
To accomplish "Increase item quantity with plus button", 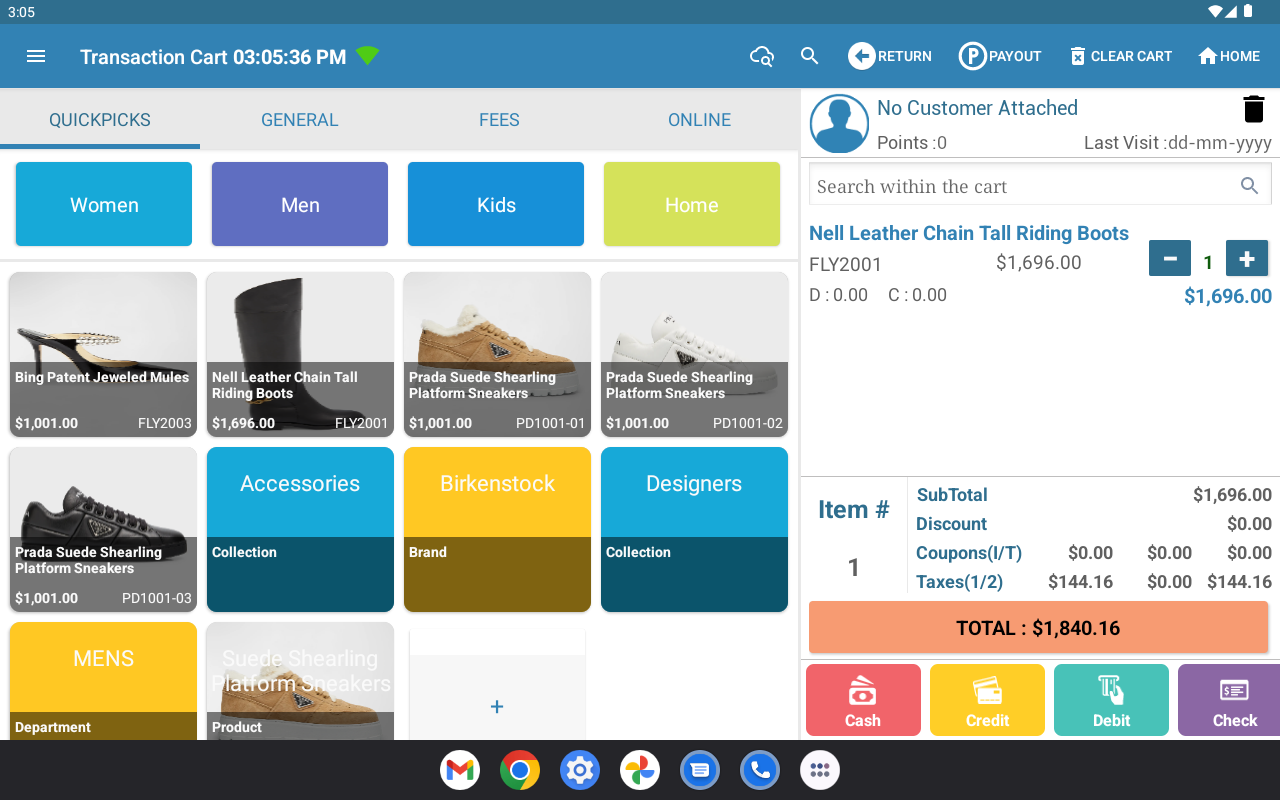I will (1247, 259).
